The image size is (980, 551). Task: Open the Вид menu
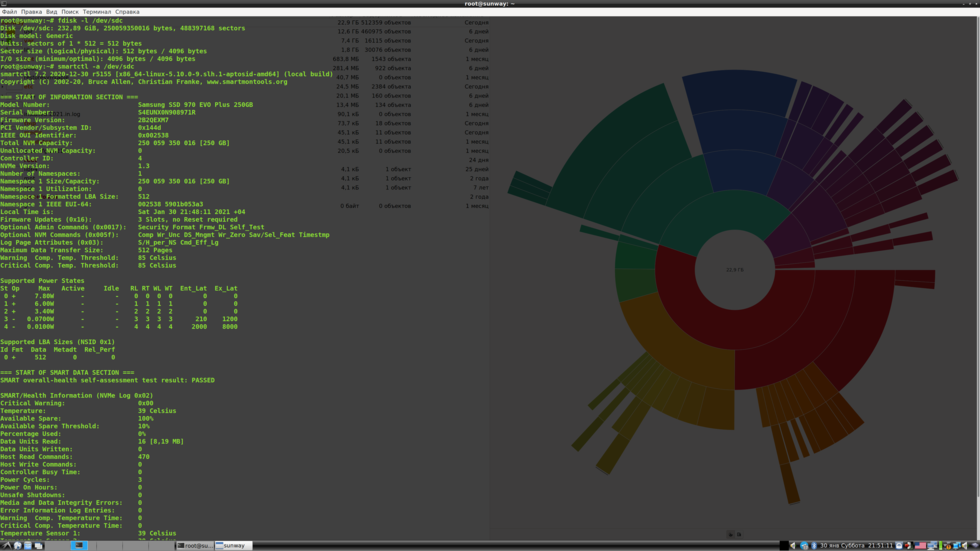(51, 12)
